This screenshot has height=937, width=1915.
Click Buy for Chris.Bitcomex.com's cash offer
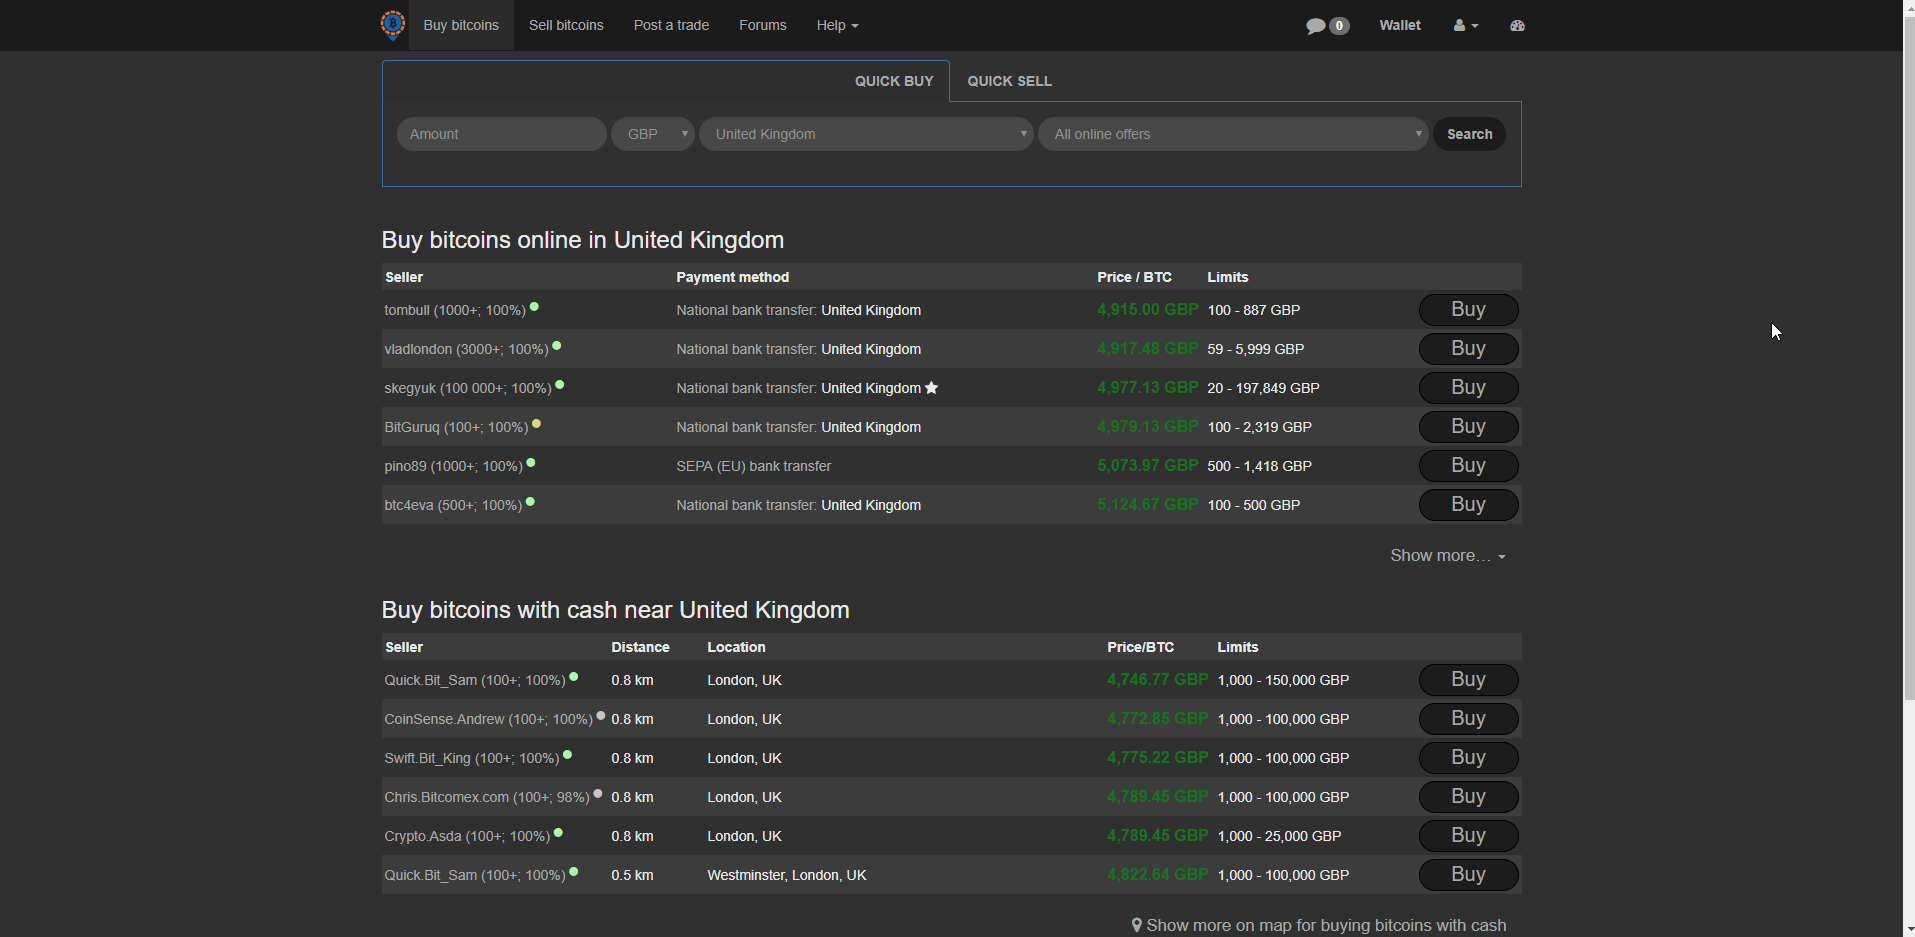tap(1468, 797)
